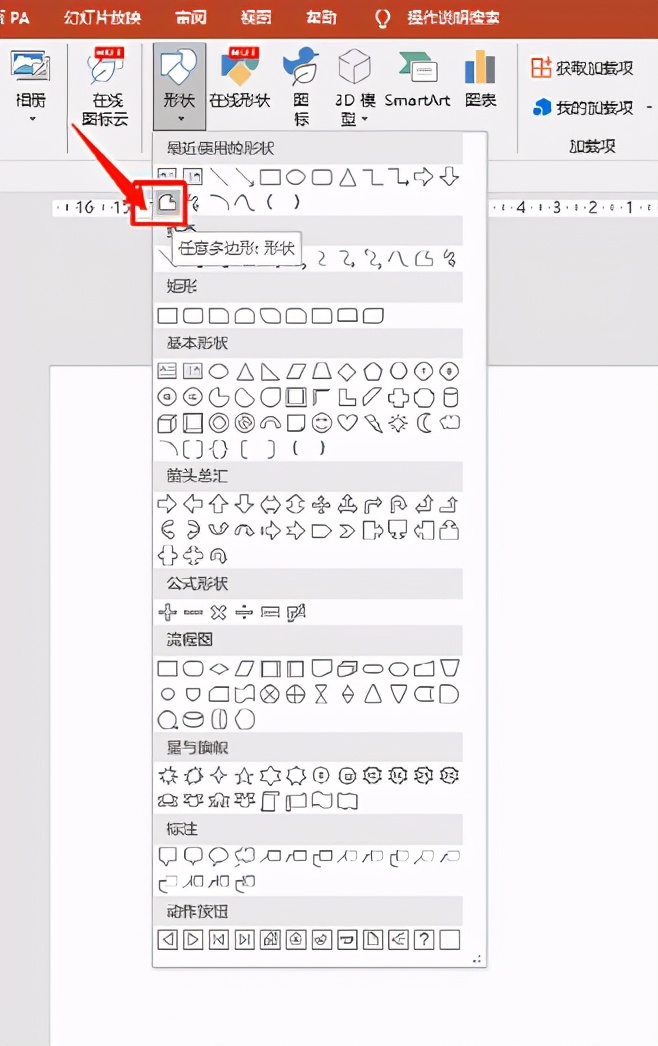
Task: Select the down arrow in recently used shapes
Action: pyautogui.click(x=450, y=177)
